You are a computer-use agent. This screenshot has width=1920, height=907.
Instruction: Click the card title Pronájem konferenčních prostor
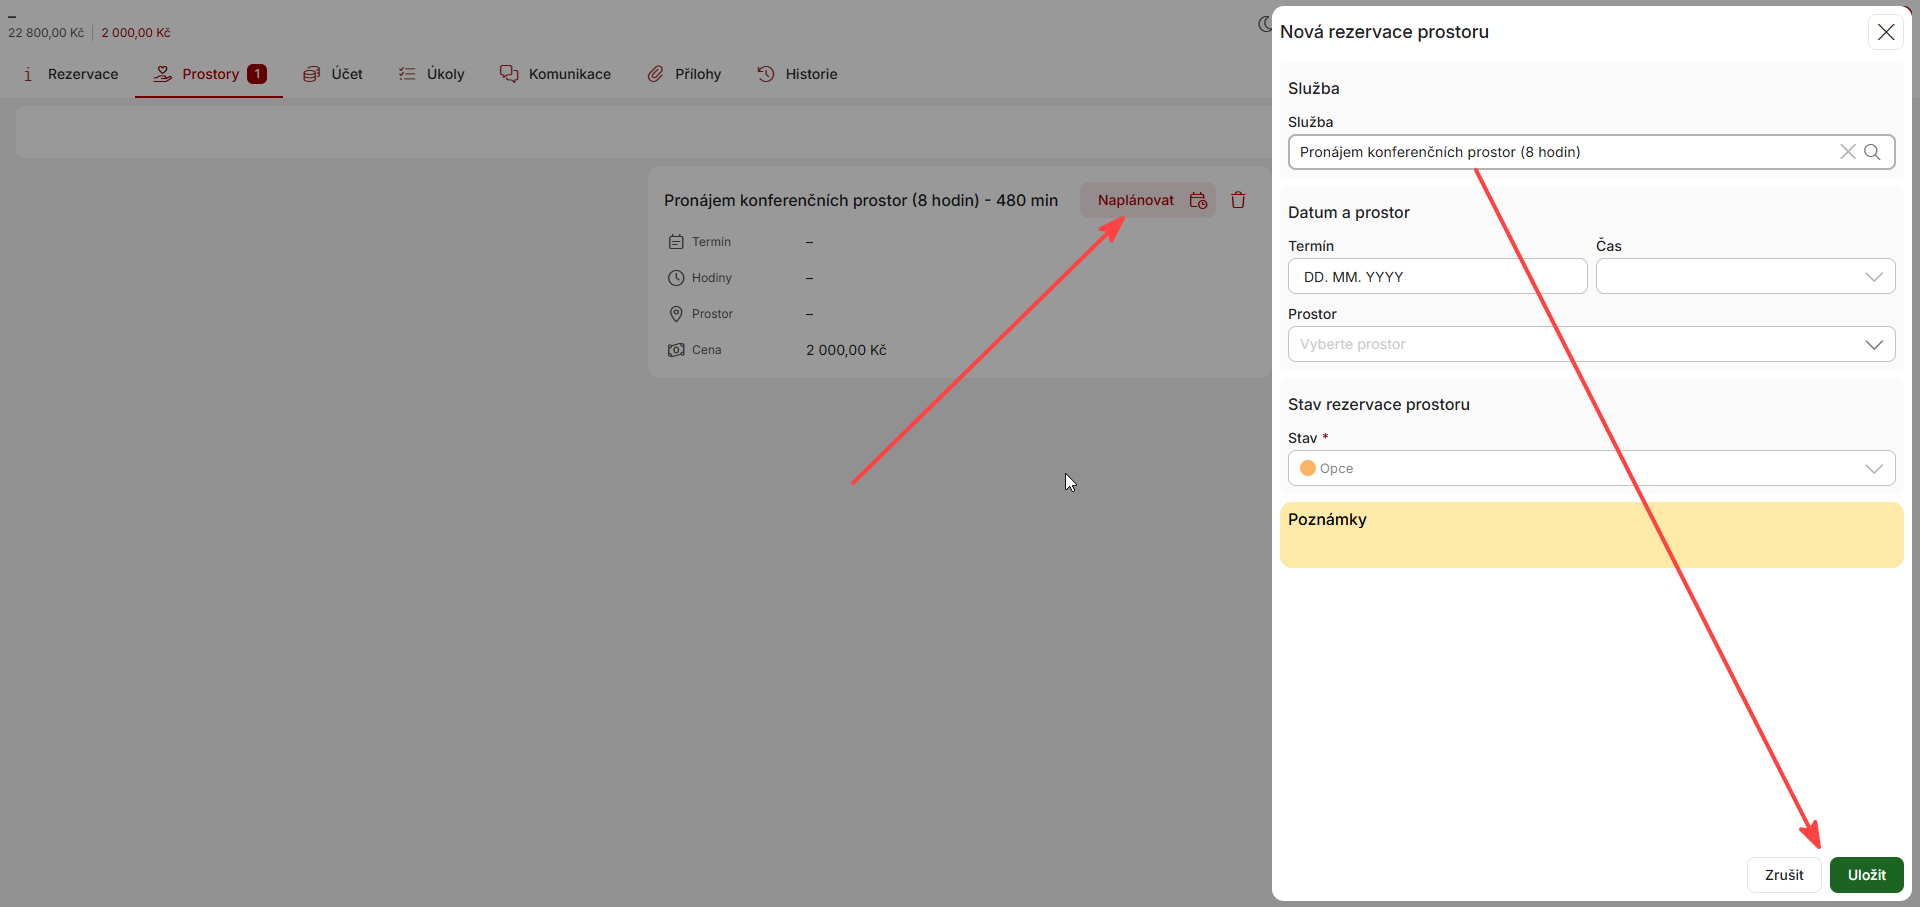[x=861, y=200]
